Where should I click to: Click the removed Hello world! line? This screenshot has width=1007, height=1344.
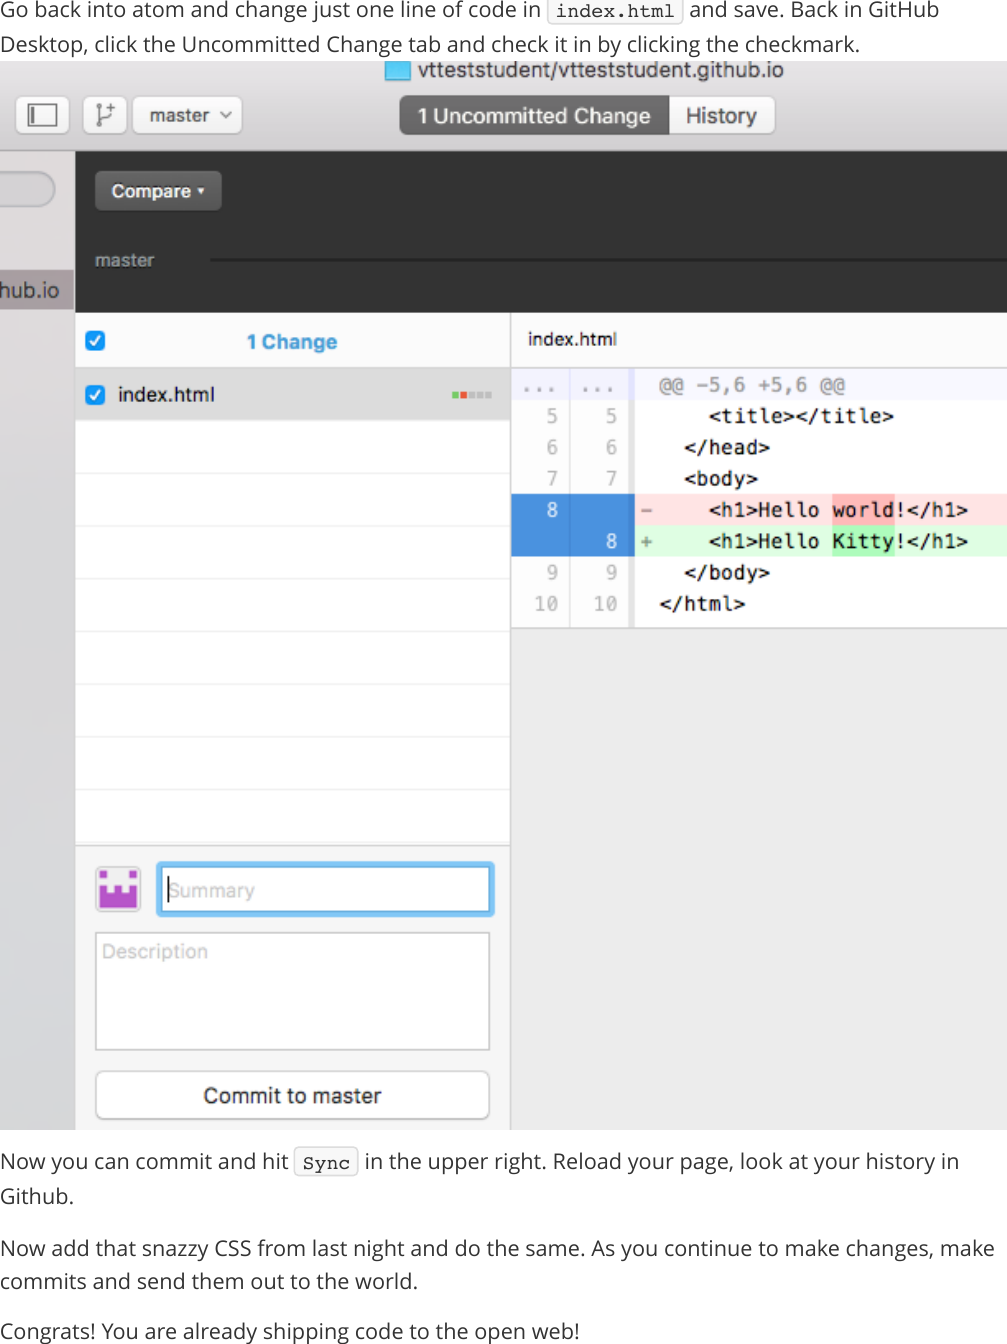[820, 510]
